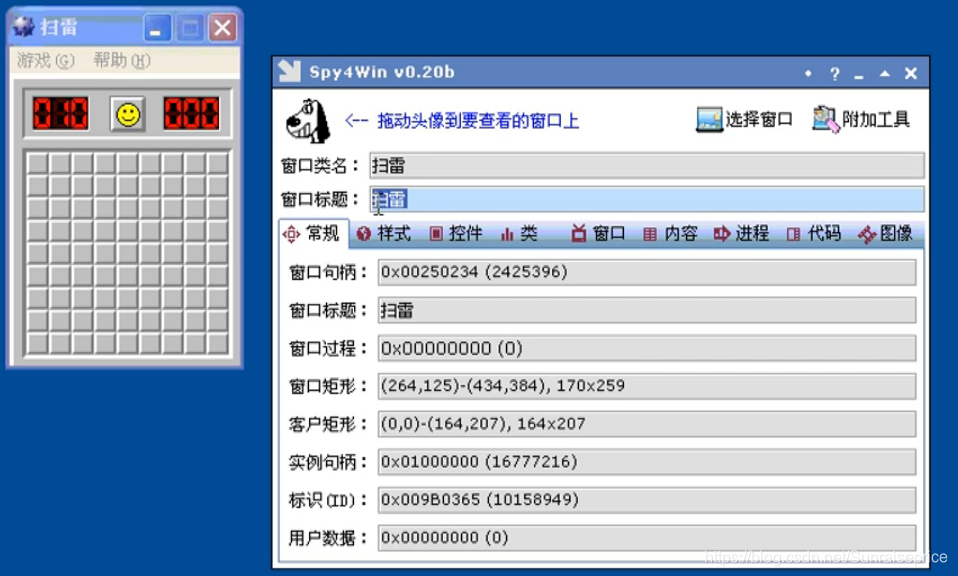Switch to the 常规 tab
958x576 pixels.
312,233
